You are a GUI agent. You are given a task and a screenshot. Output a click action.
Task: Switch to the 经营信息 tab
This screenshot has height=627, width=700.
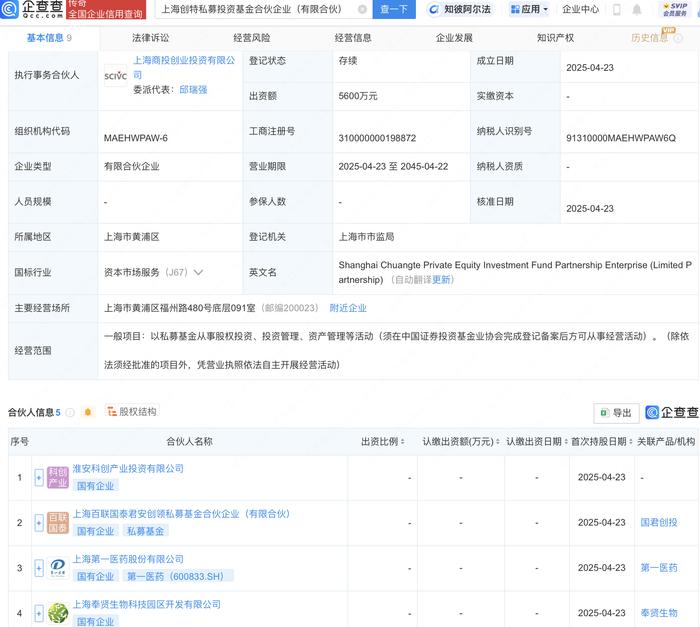point(353,38)
